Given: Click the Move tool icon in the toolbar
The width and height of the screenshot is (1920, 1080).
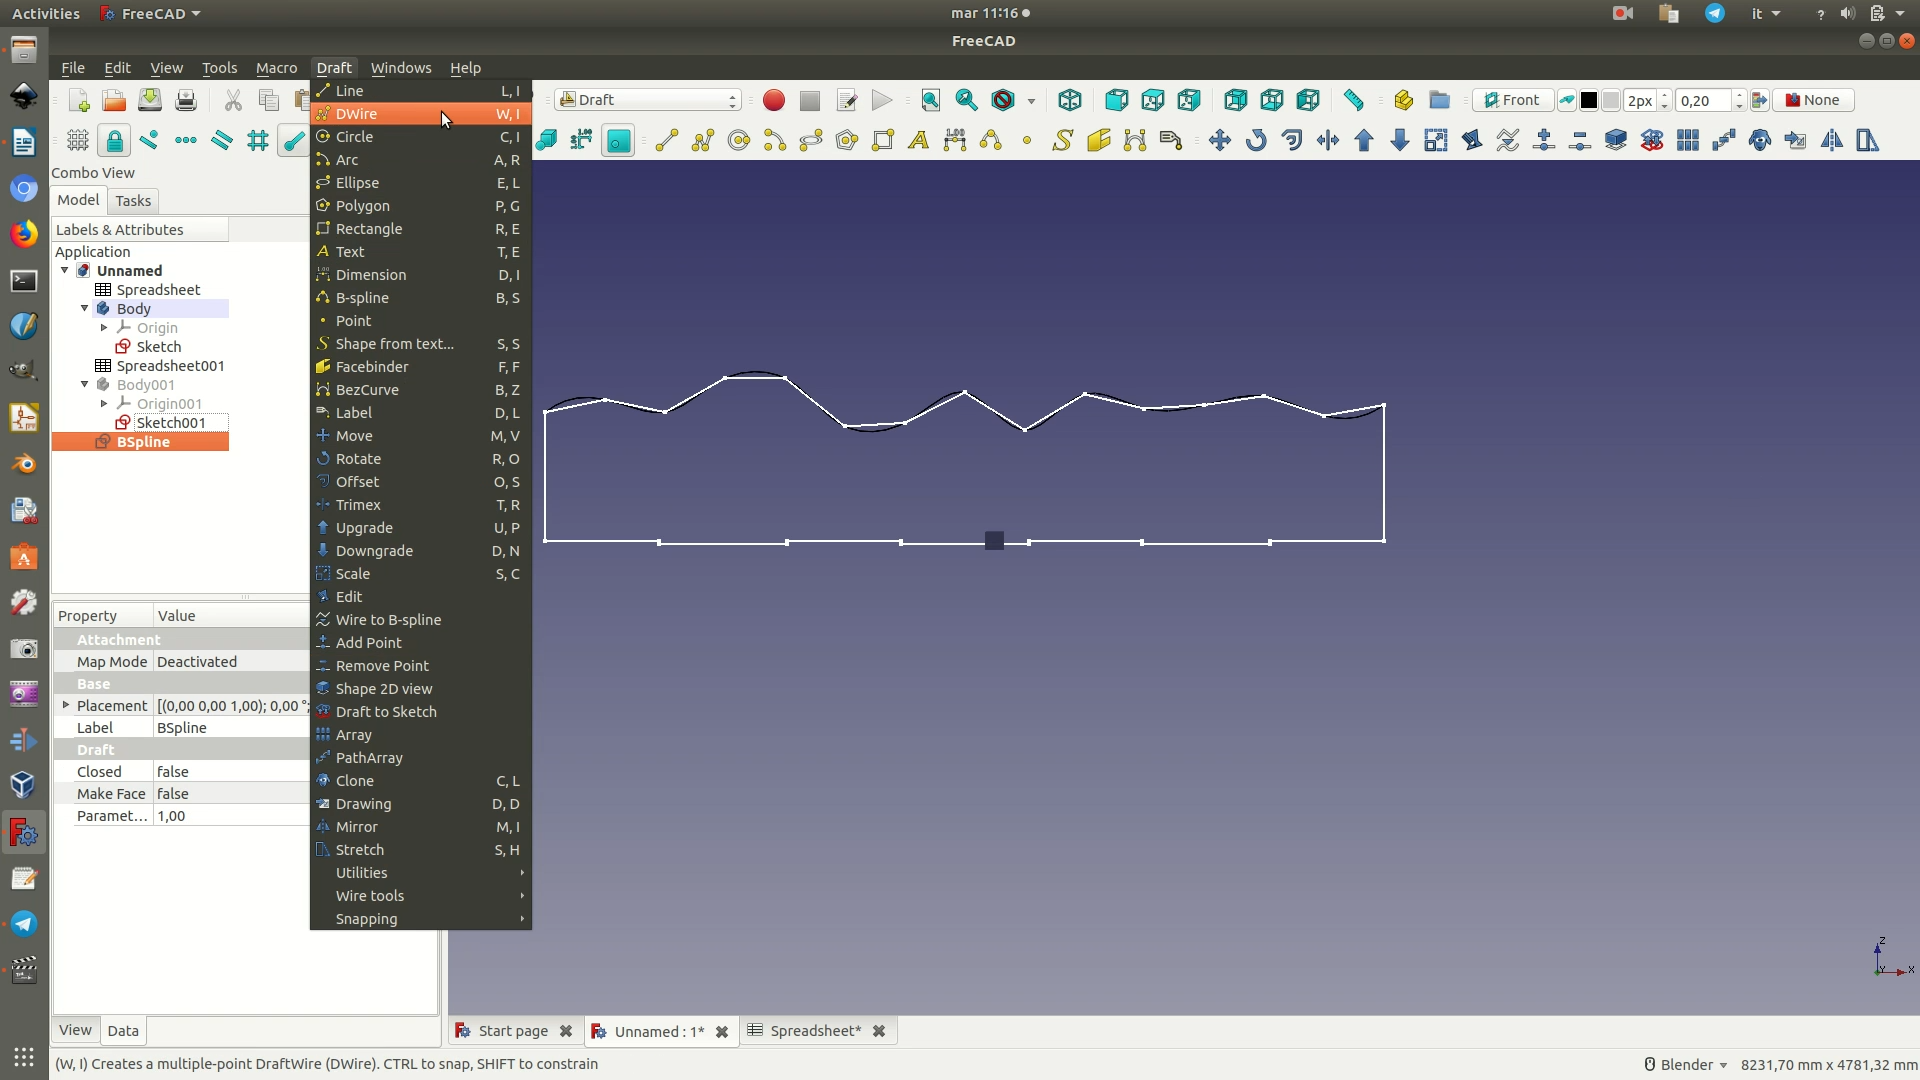Looking at the screenshot, I should pyautogui.click(x=1220, y=141).
